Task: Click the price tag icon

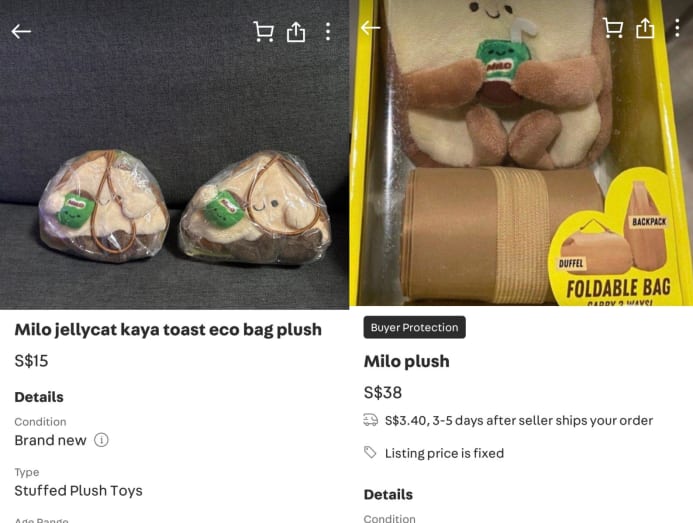Action: [x=370, y=452]
